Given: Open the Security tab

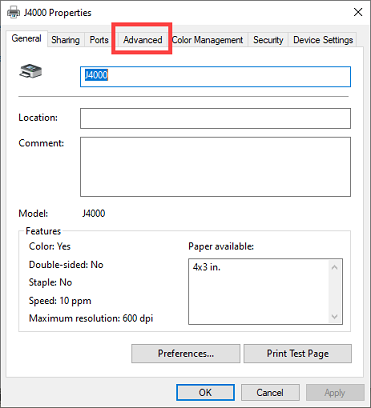Looking at the screenshot, I should coord(268,40).
